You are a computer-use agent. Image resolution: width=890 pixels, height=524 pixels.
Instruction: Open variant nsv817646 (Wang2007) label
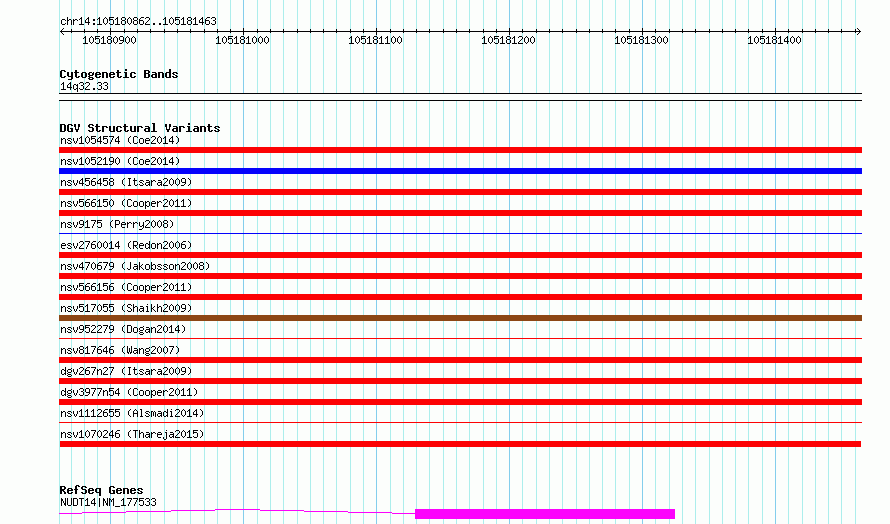pyautogui.click(x=120, y=350)
